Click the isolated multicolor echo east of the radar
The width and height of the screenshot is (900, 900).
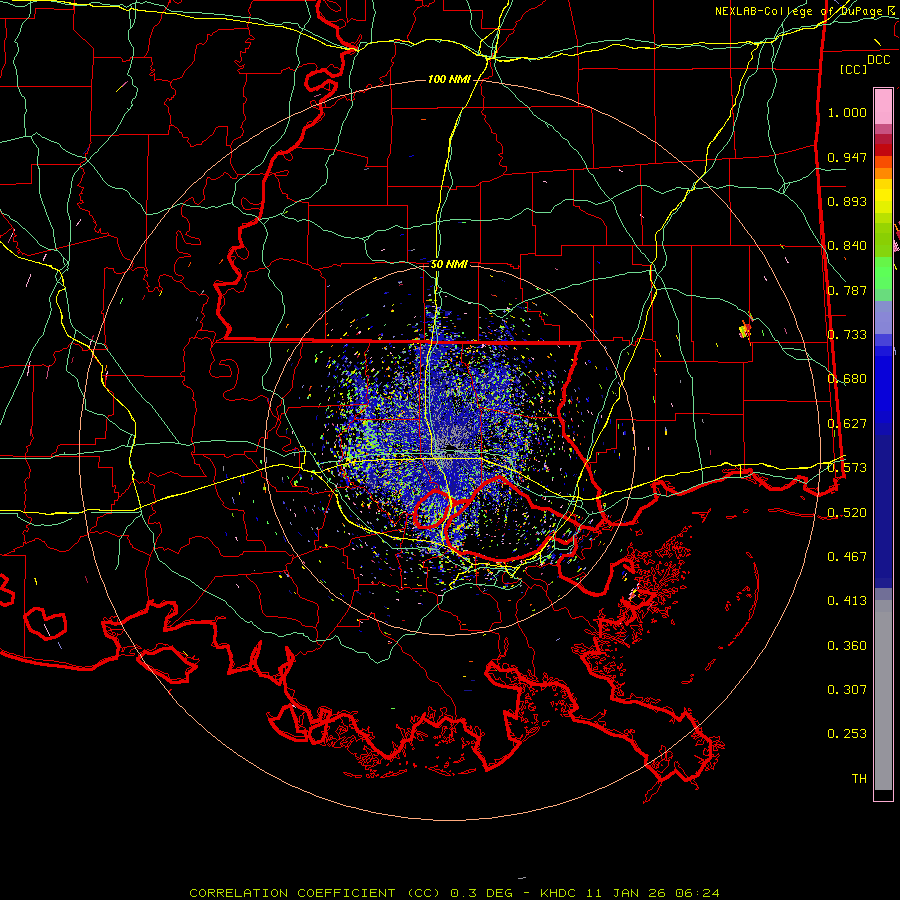pos(745,330)
